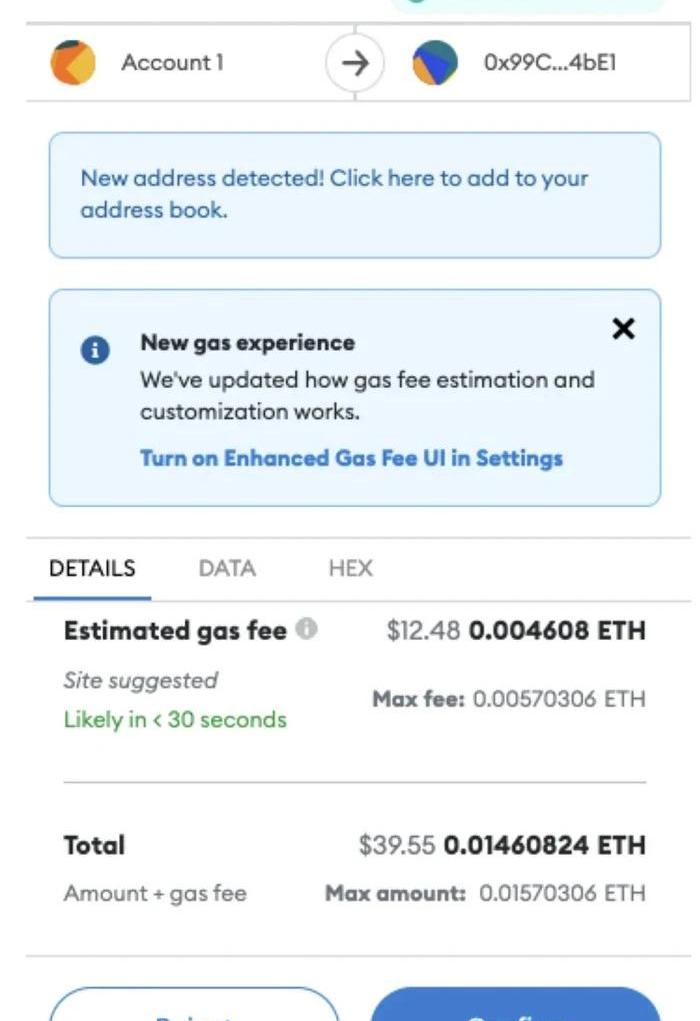
Task: Click the total 0.01460824 ETH amount
Action: tap(544, 846)
